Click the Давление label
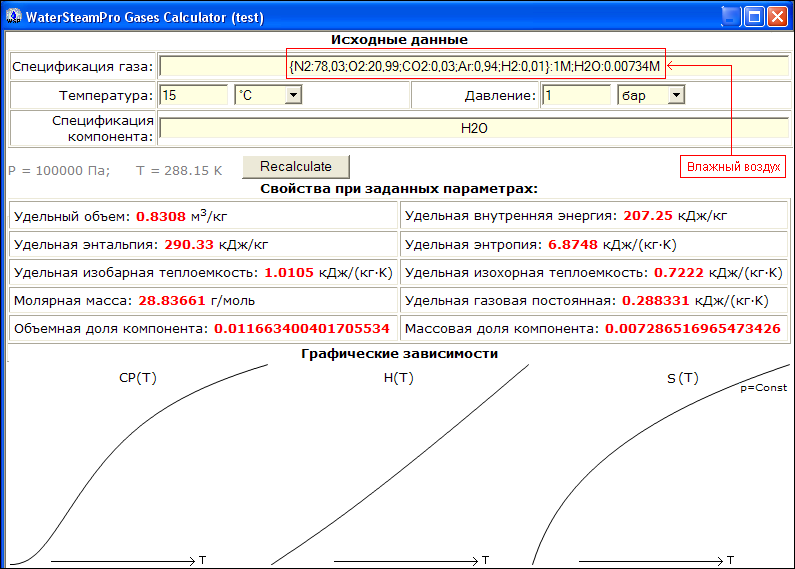The height and width of the screenshot is (569, 795). [x=500, y=95]
